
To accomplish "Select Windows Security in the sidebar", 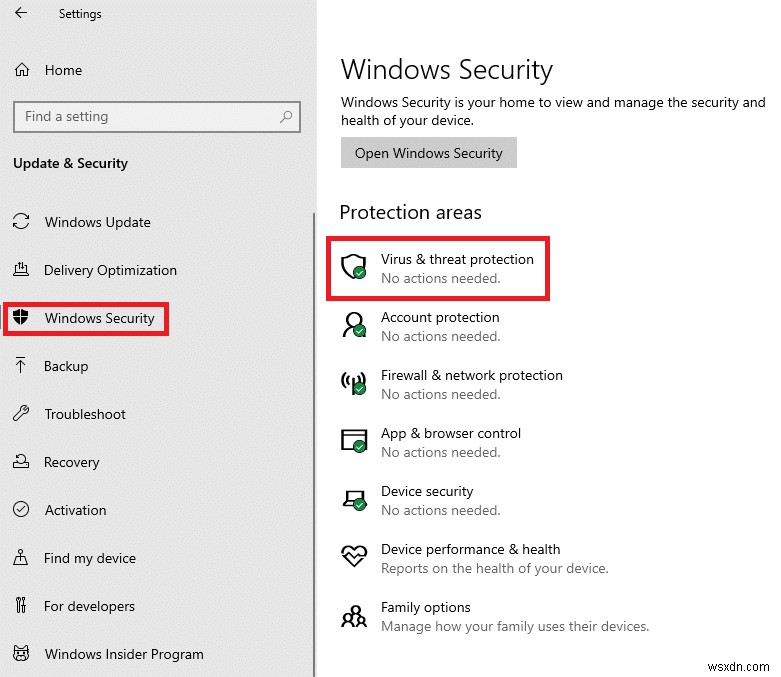I will 99,318.
